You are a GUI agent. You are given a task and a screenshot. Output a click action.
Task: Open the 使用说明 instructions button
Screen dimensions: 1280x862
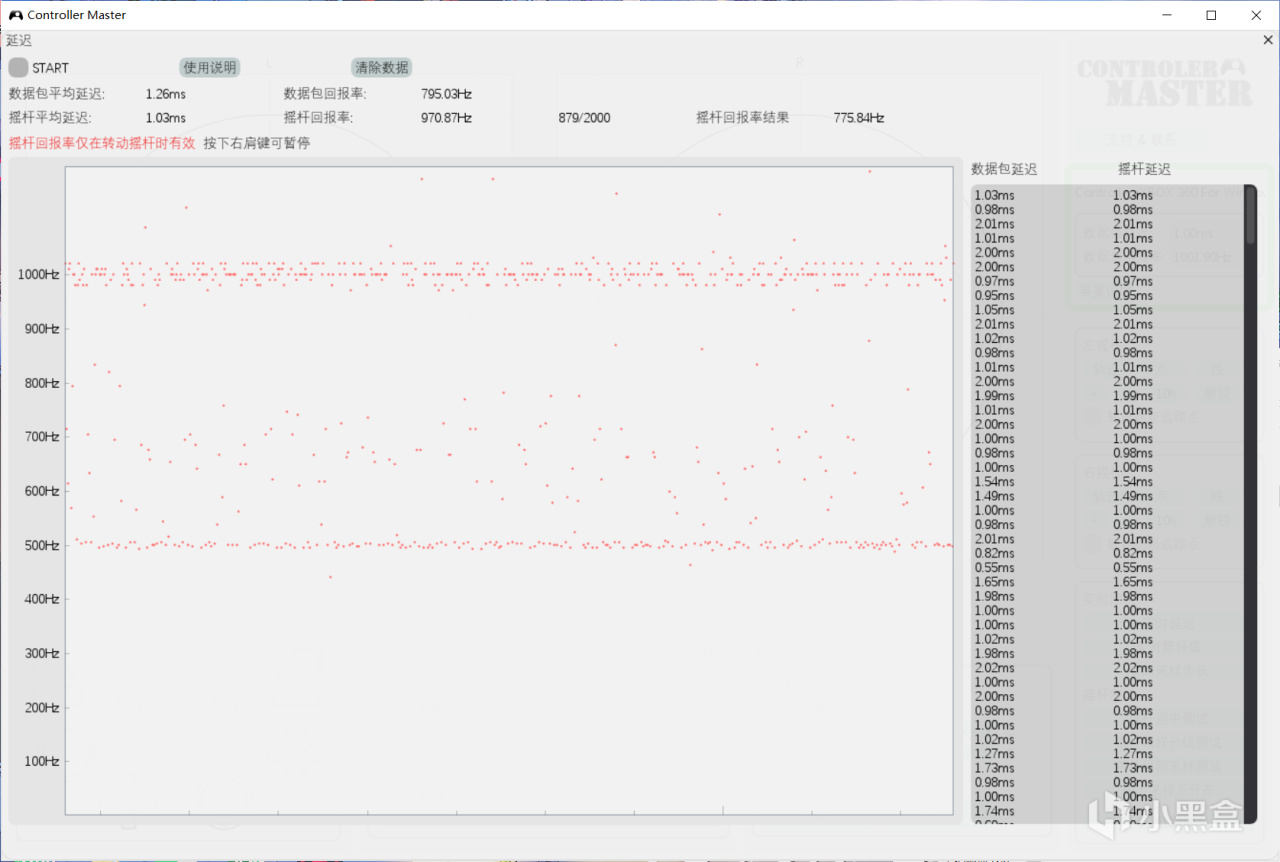(210, 68)
